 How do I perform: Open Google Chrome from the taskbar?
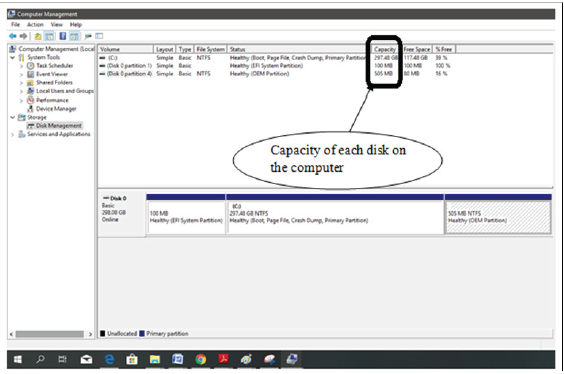(x=201, y=359)
